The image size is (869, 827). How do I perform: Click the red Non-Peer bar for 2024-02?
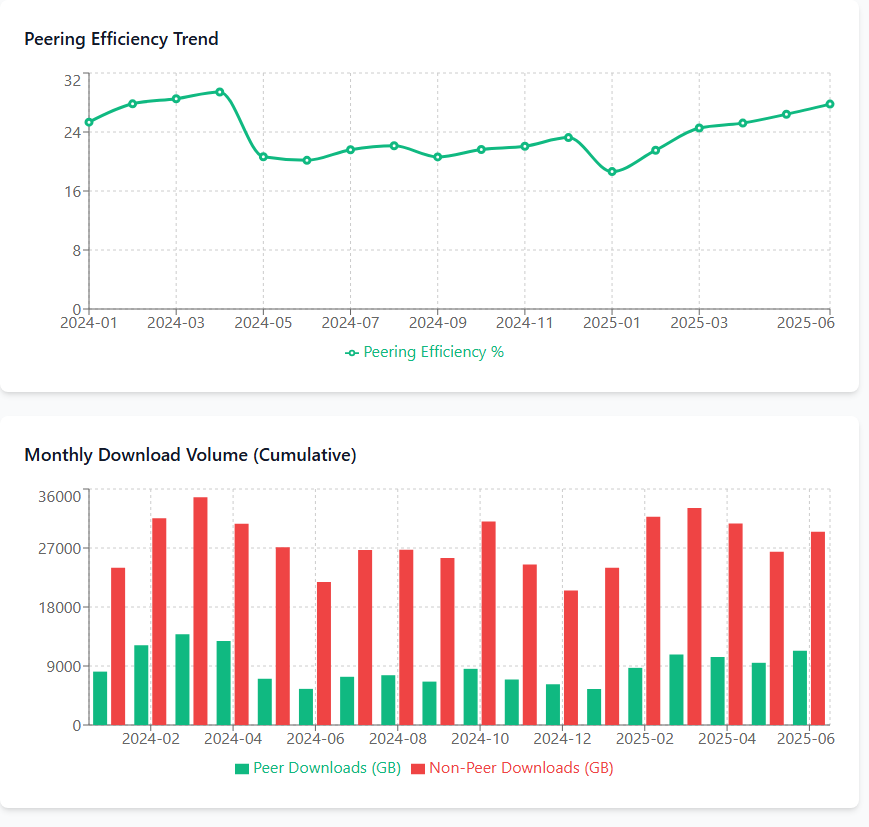(x=159, y=621)
